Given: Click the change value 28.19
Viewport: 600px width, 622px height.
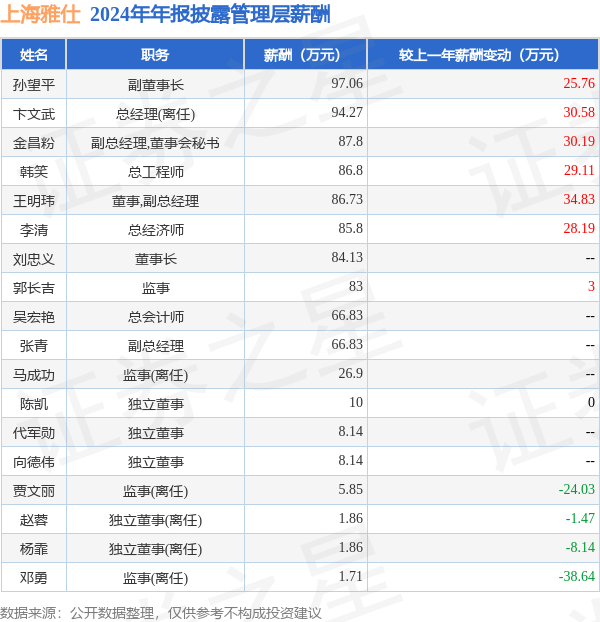Looking at the screenshot, I should pos(579,228).
